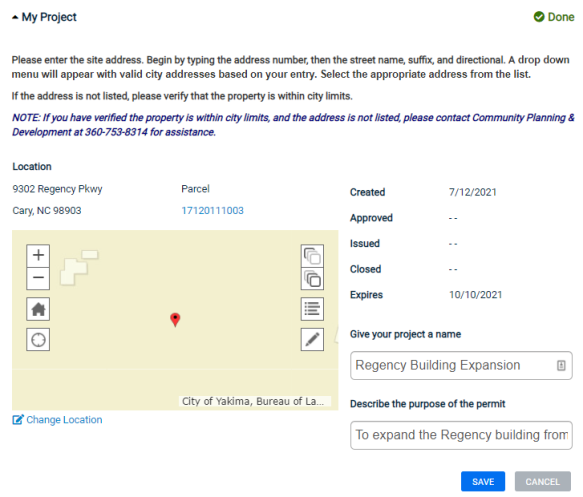Reset map to home extent

[x=38, y=309]
